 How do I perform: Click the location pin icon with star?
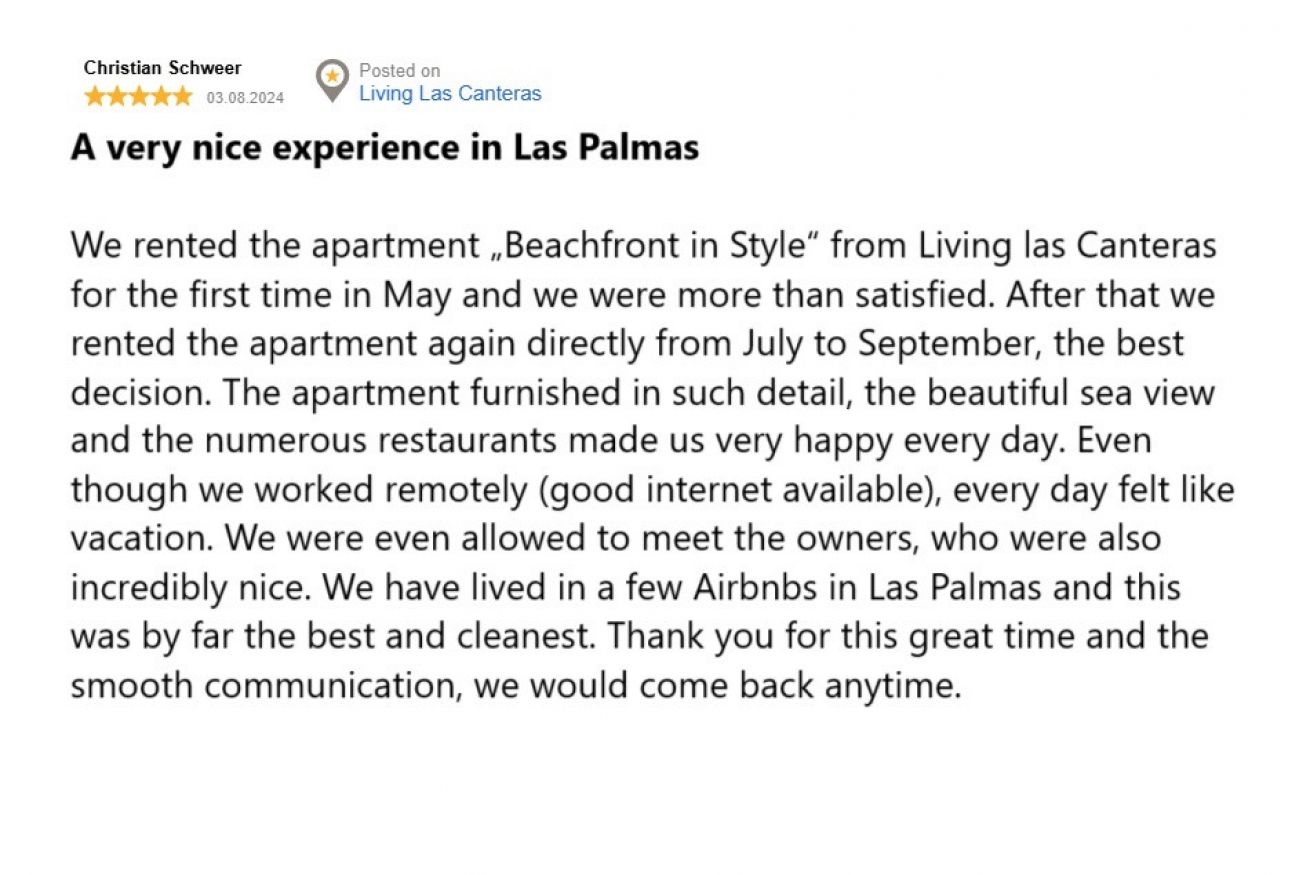click(x=331, y=81)
